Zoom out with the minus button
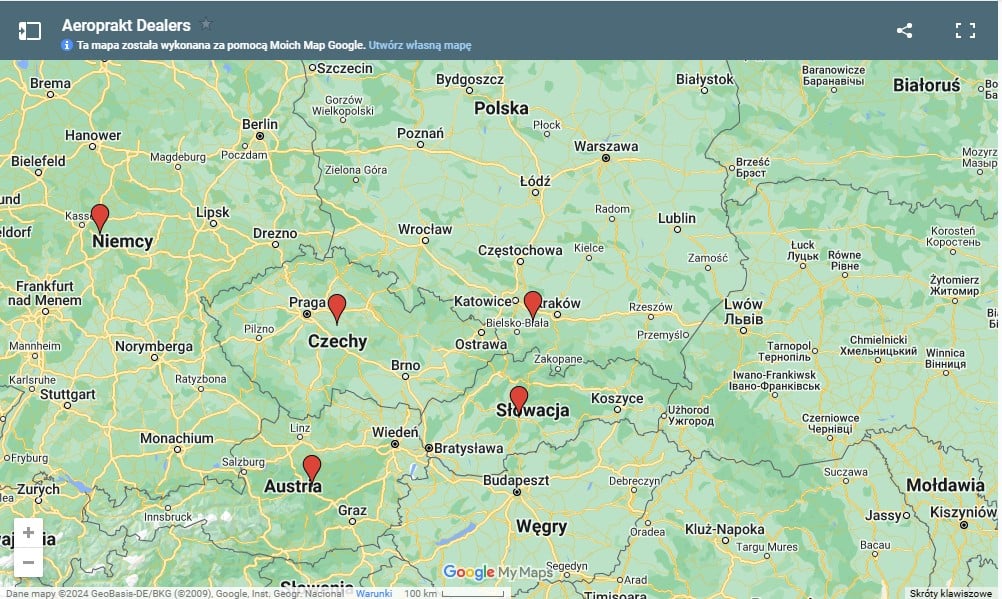Image resolution: width=1002 pixels, height=599 pixels. pos(28,562)
